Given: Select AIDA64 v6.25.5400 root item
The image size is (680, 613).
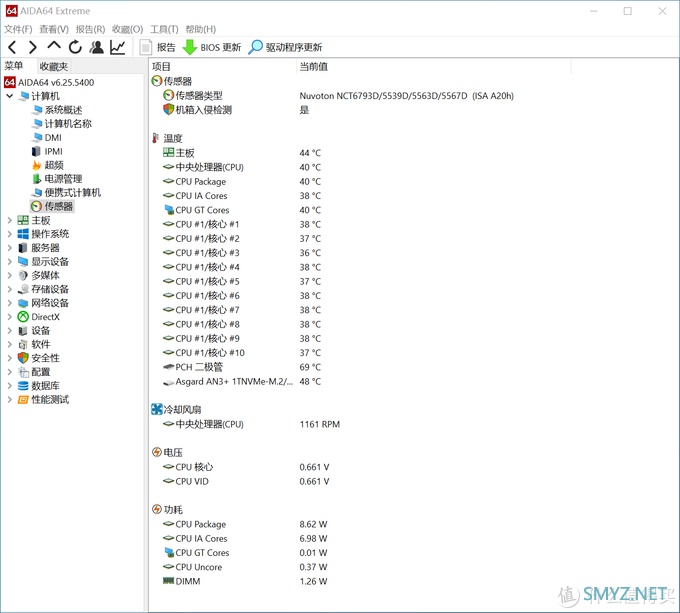Looking at the screenshot, I should coord(49,82).
